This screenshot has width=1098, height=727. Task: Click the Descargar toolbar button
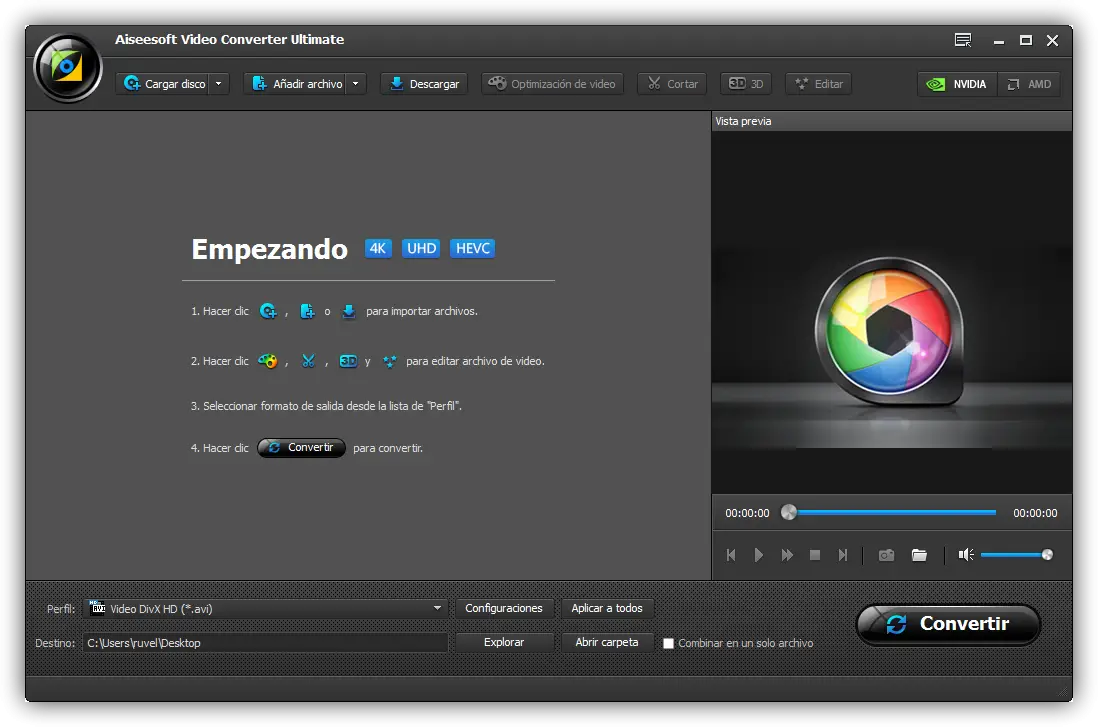(x=424, y=84)
